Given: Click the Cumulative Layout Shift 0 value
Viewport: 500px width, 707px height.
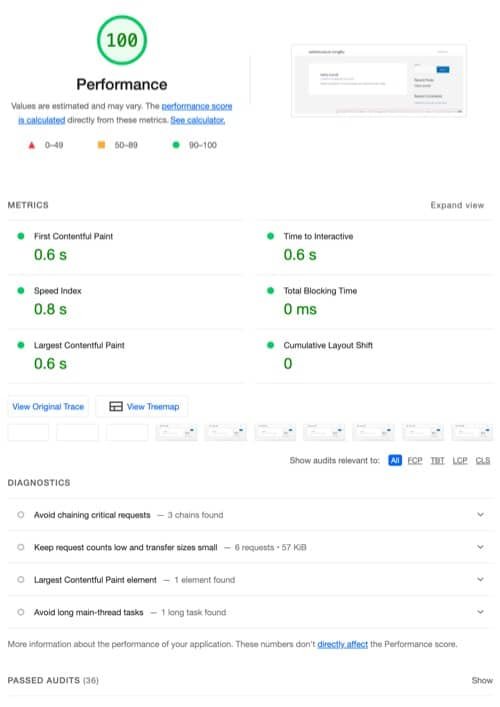Looking at the screenshot, I should [x=288, y=364].
